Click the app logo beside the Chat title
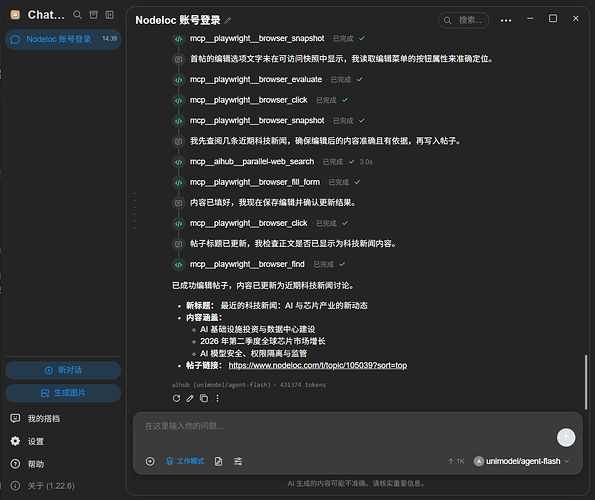 pos(15,15)
